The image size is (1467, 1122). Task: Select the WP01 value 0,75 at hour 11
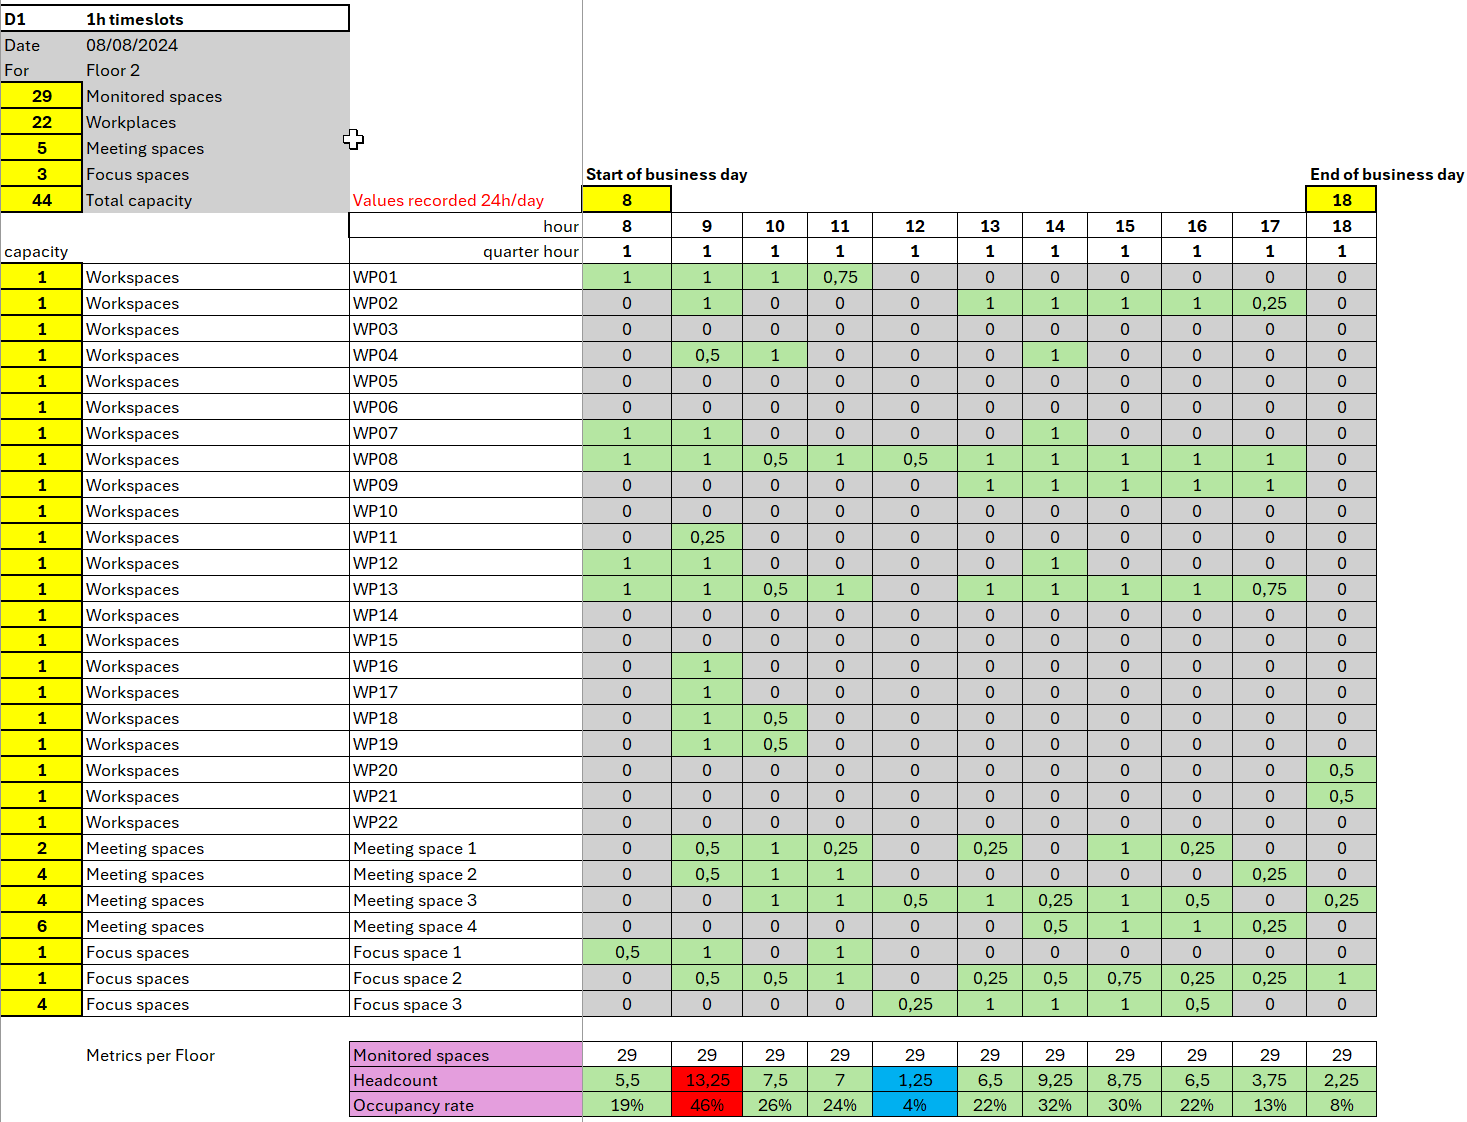pos(840,277)
